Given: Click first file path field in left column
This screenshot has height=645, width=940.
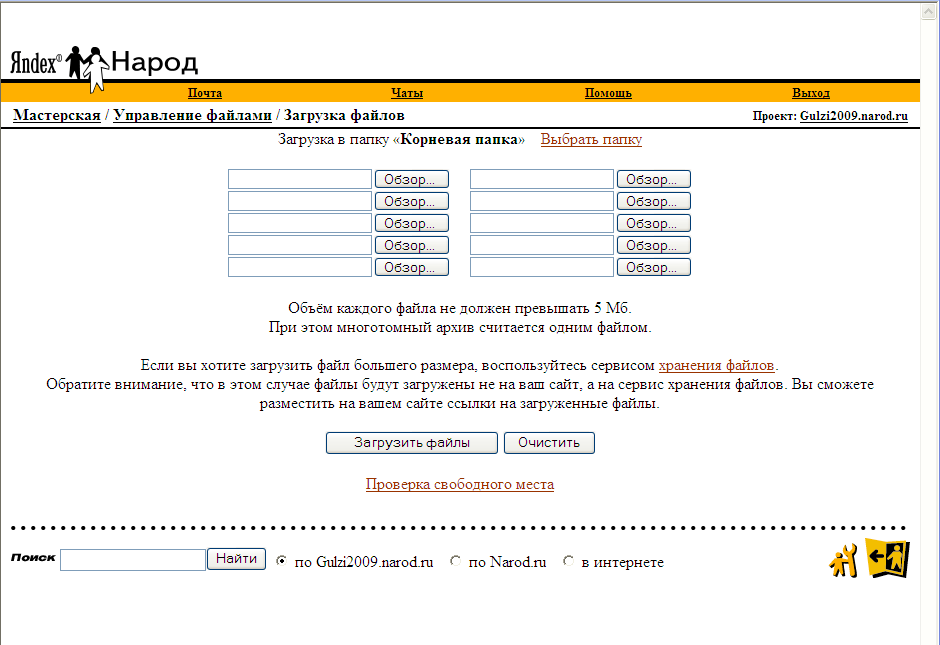Looking at the screenshot, I should tap(300, 179).
